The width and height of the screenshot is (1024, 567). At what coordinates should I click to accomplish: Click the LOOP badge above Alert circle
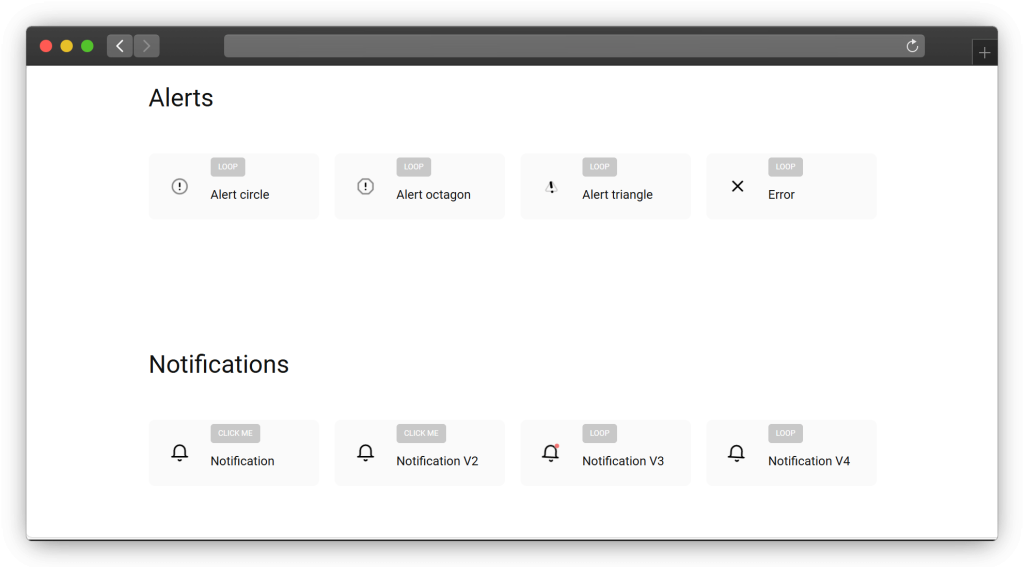click(x=228, y=167)
